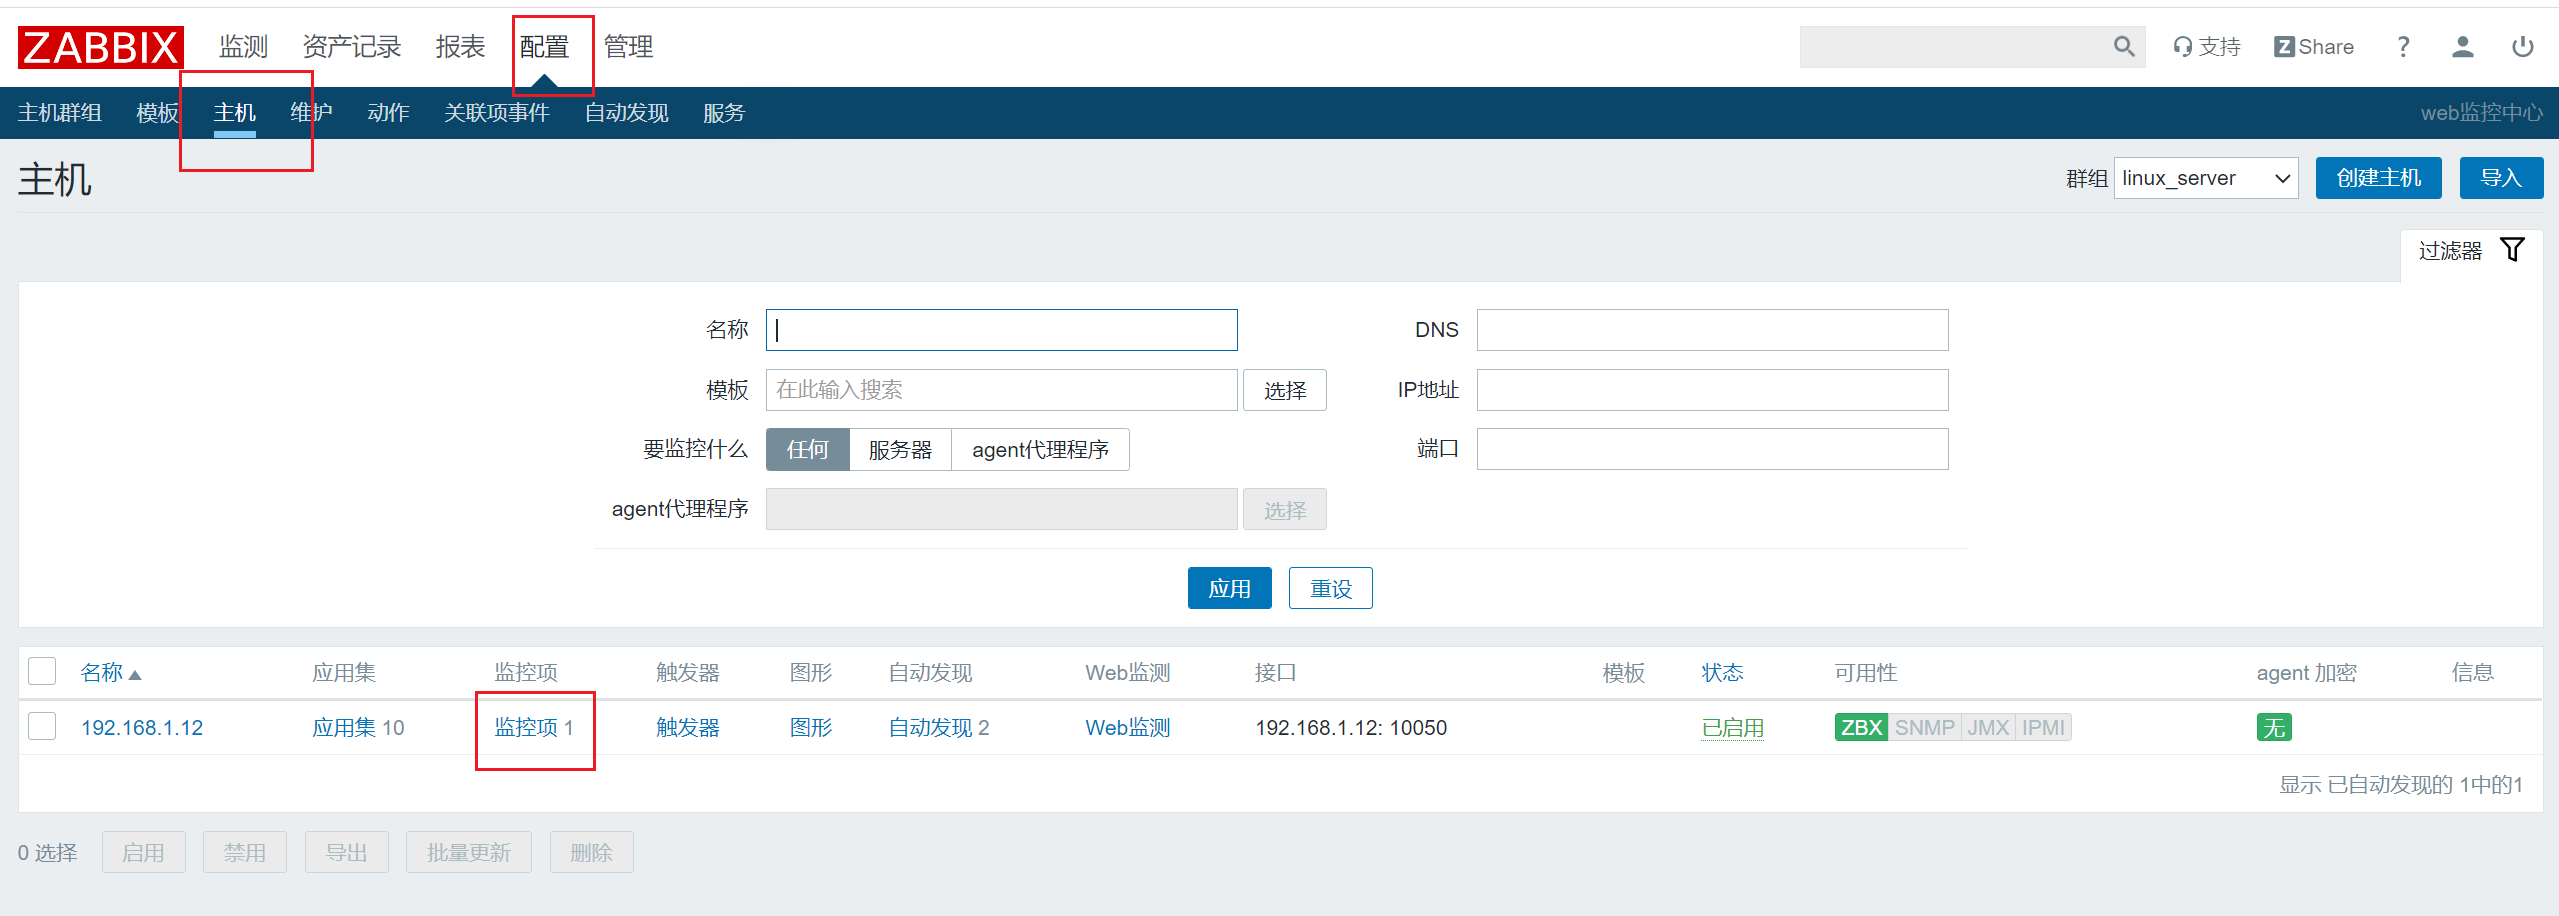This screenshot has width=2559, height=916.
Task: Select 服务器 monitoring option
Action: tap(900, 449)
